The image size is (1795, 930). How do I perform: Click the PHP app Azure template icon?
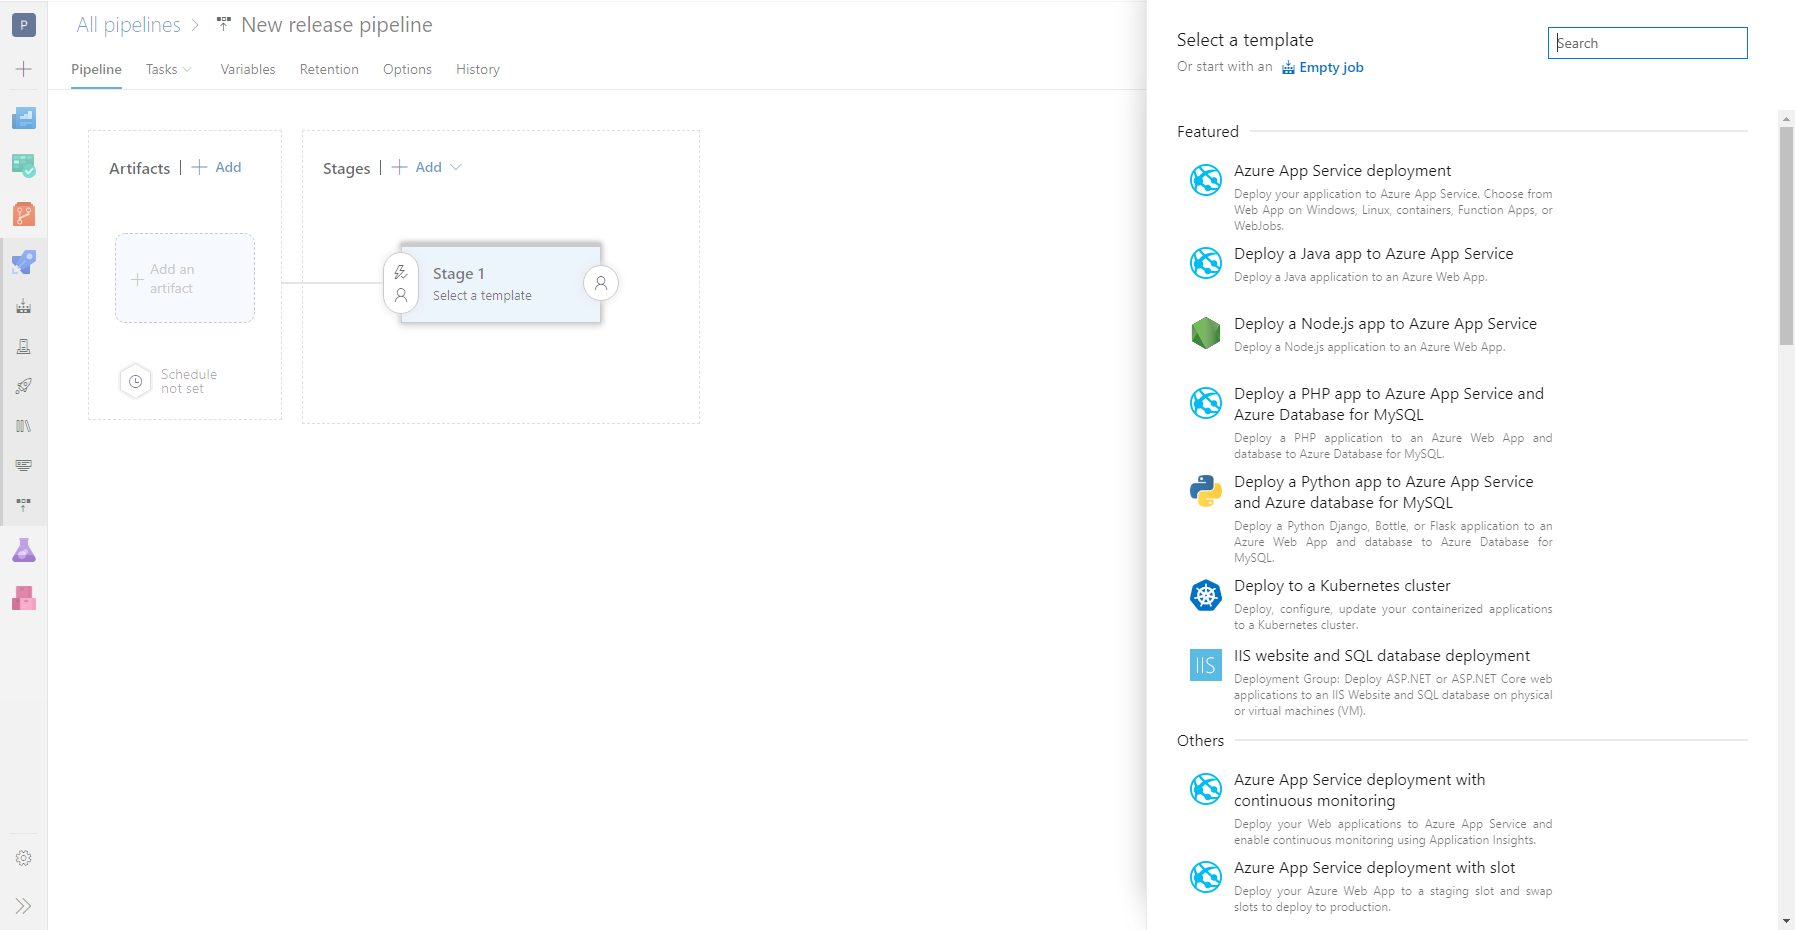pos(1206,403)
